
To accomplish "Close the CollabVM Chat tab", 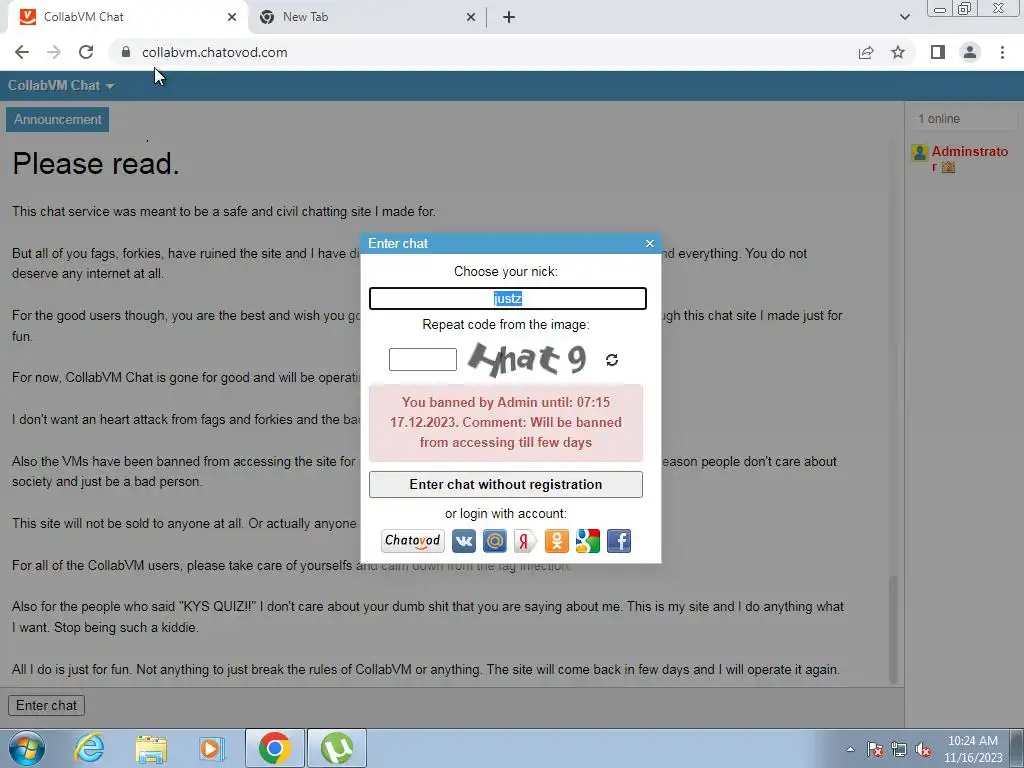I will click(232, 17).
